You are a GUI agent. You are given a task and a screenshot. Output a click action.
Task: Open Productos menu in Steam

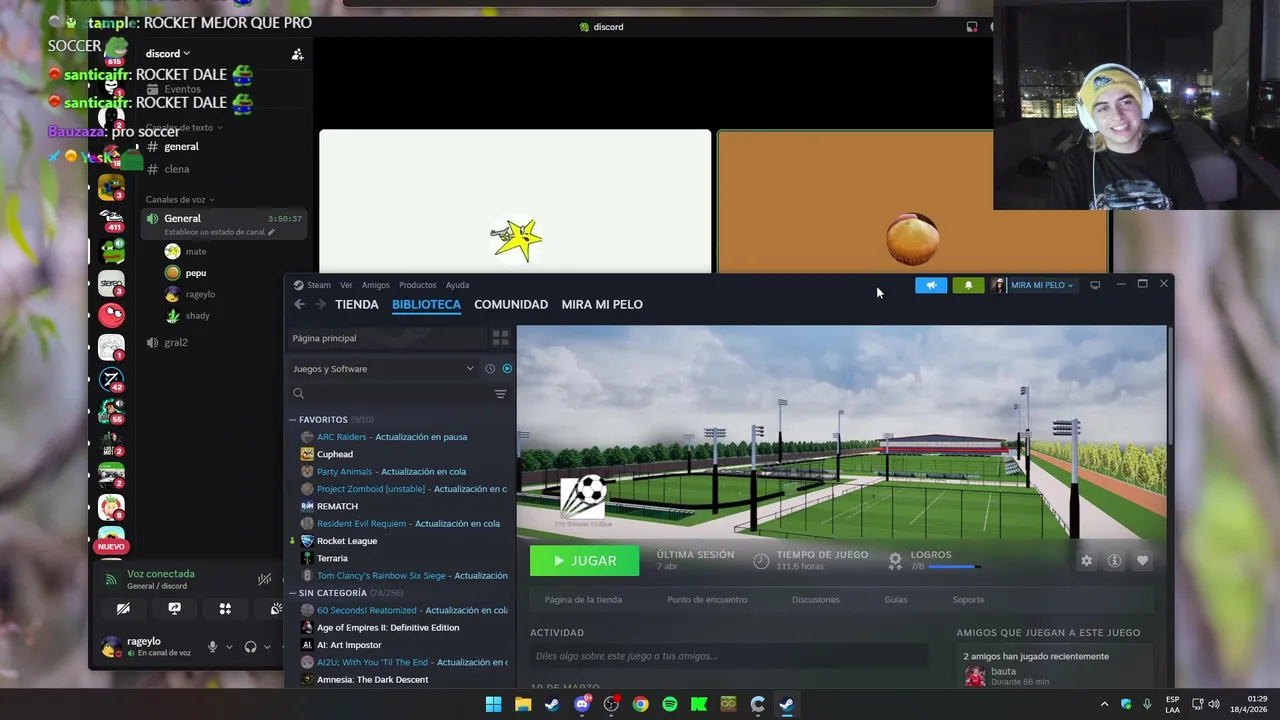point(417,285)
